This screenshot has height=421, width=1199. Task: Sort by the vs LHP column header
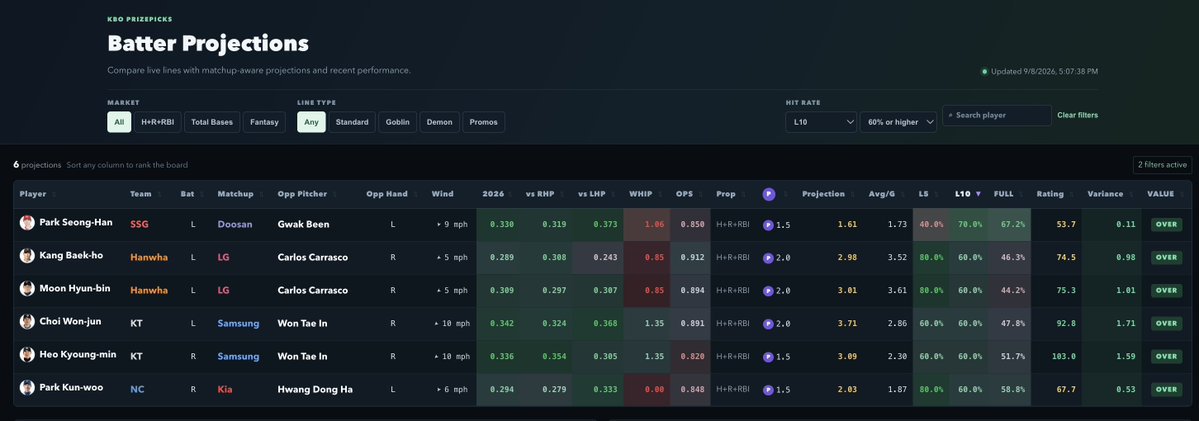pyautogui.click(x=596, y=194)
